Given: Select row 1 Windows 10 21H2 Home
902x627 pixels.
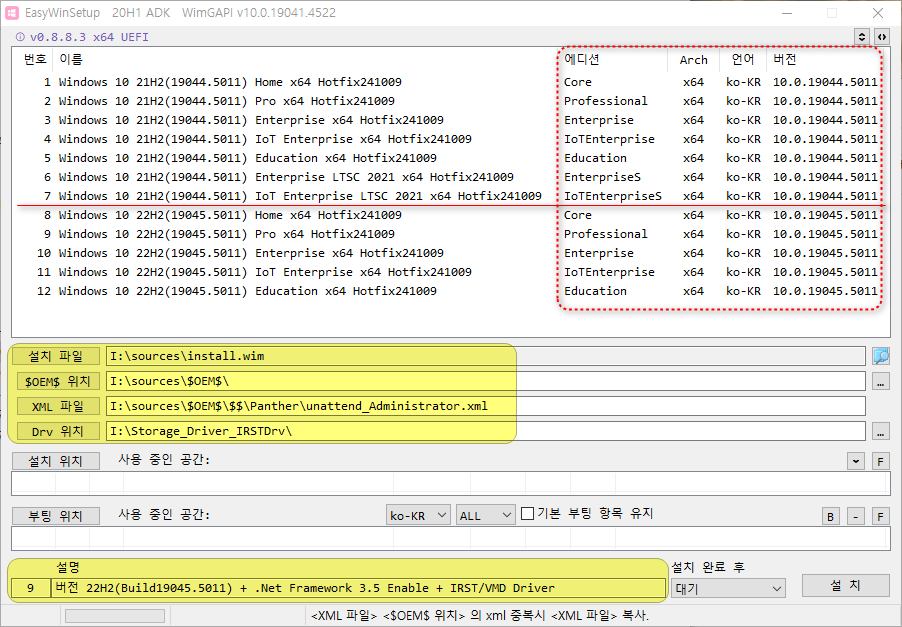Looking at the screenshot, I should (449, 82).
